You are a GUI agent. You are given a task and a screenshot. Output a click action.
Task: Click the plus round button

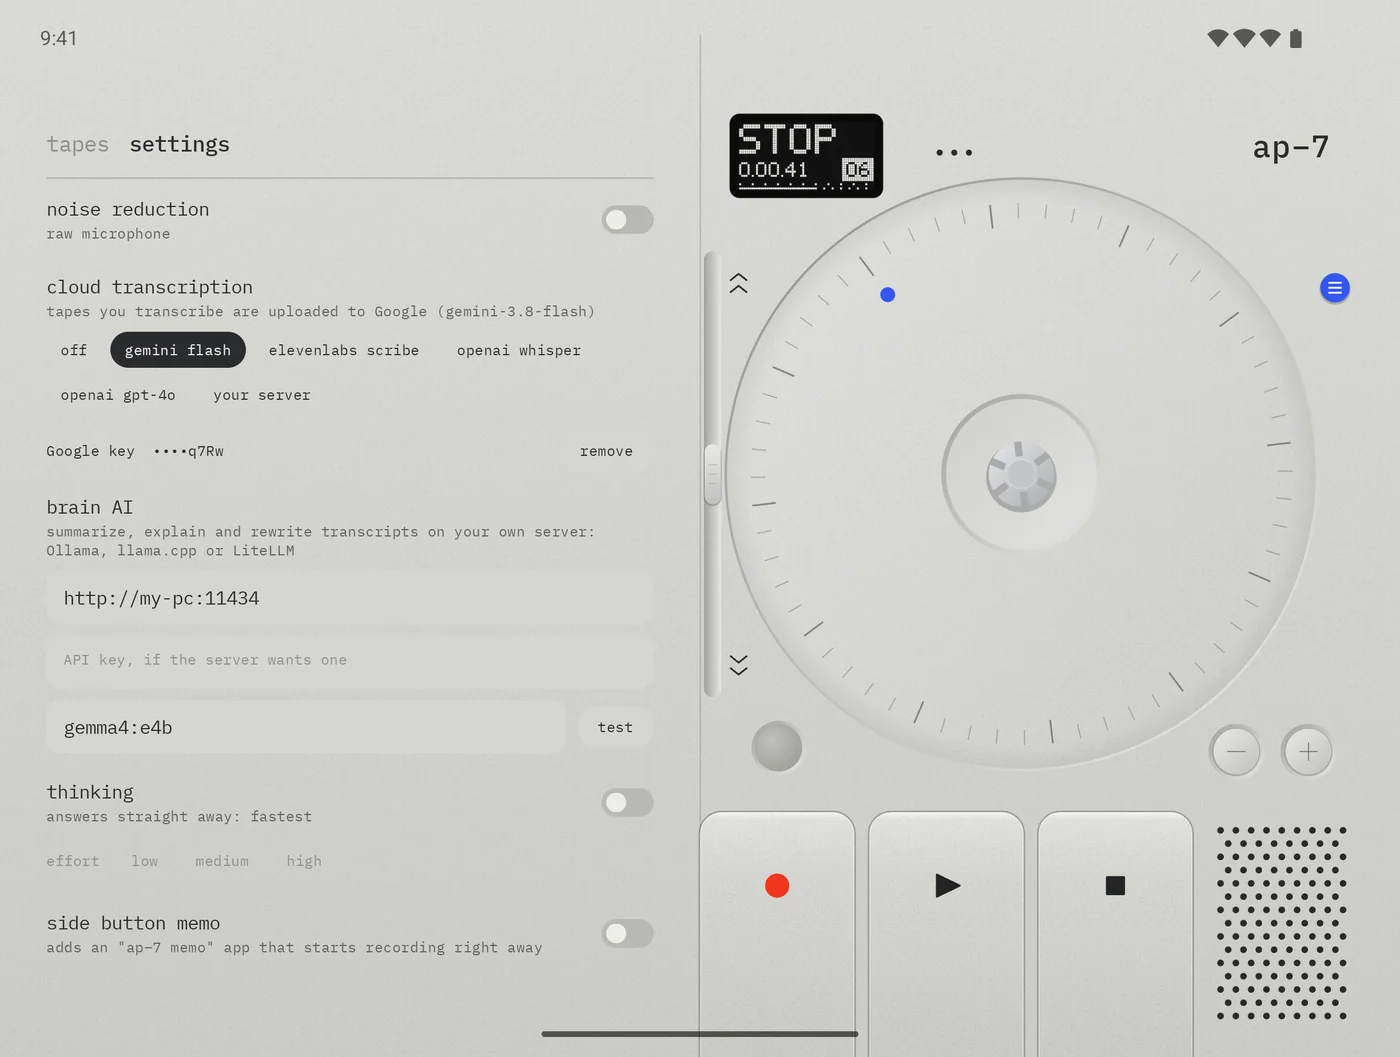click(x=1308, y=751)
